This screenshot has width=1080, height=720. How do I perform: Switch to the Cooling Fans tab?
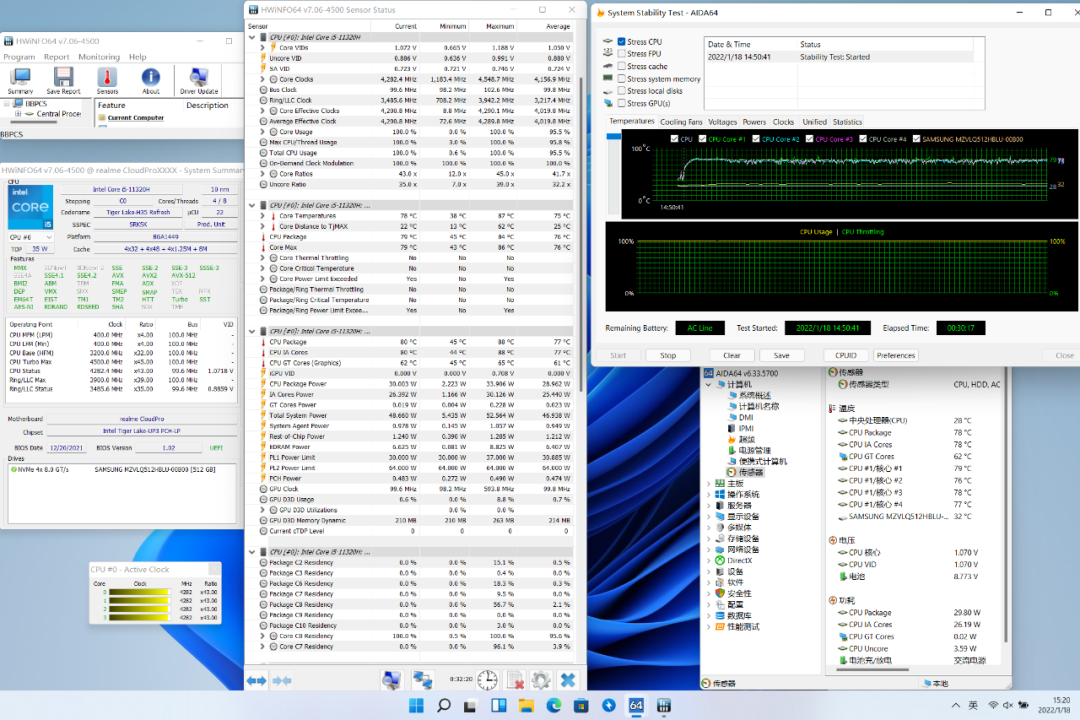click(x=681, y=122)
